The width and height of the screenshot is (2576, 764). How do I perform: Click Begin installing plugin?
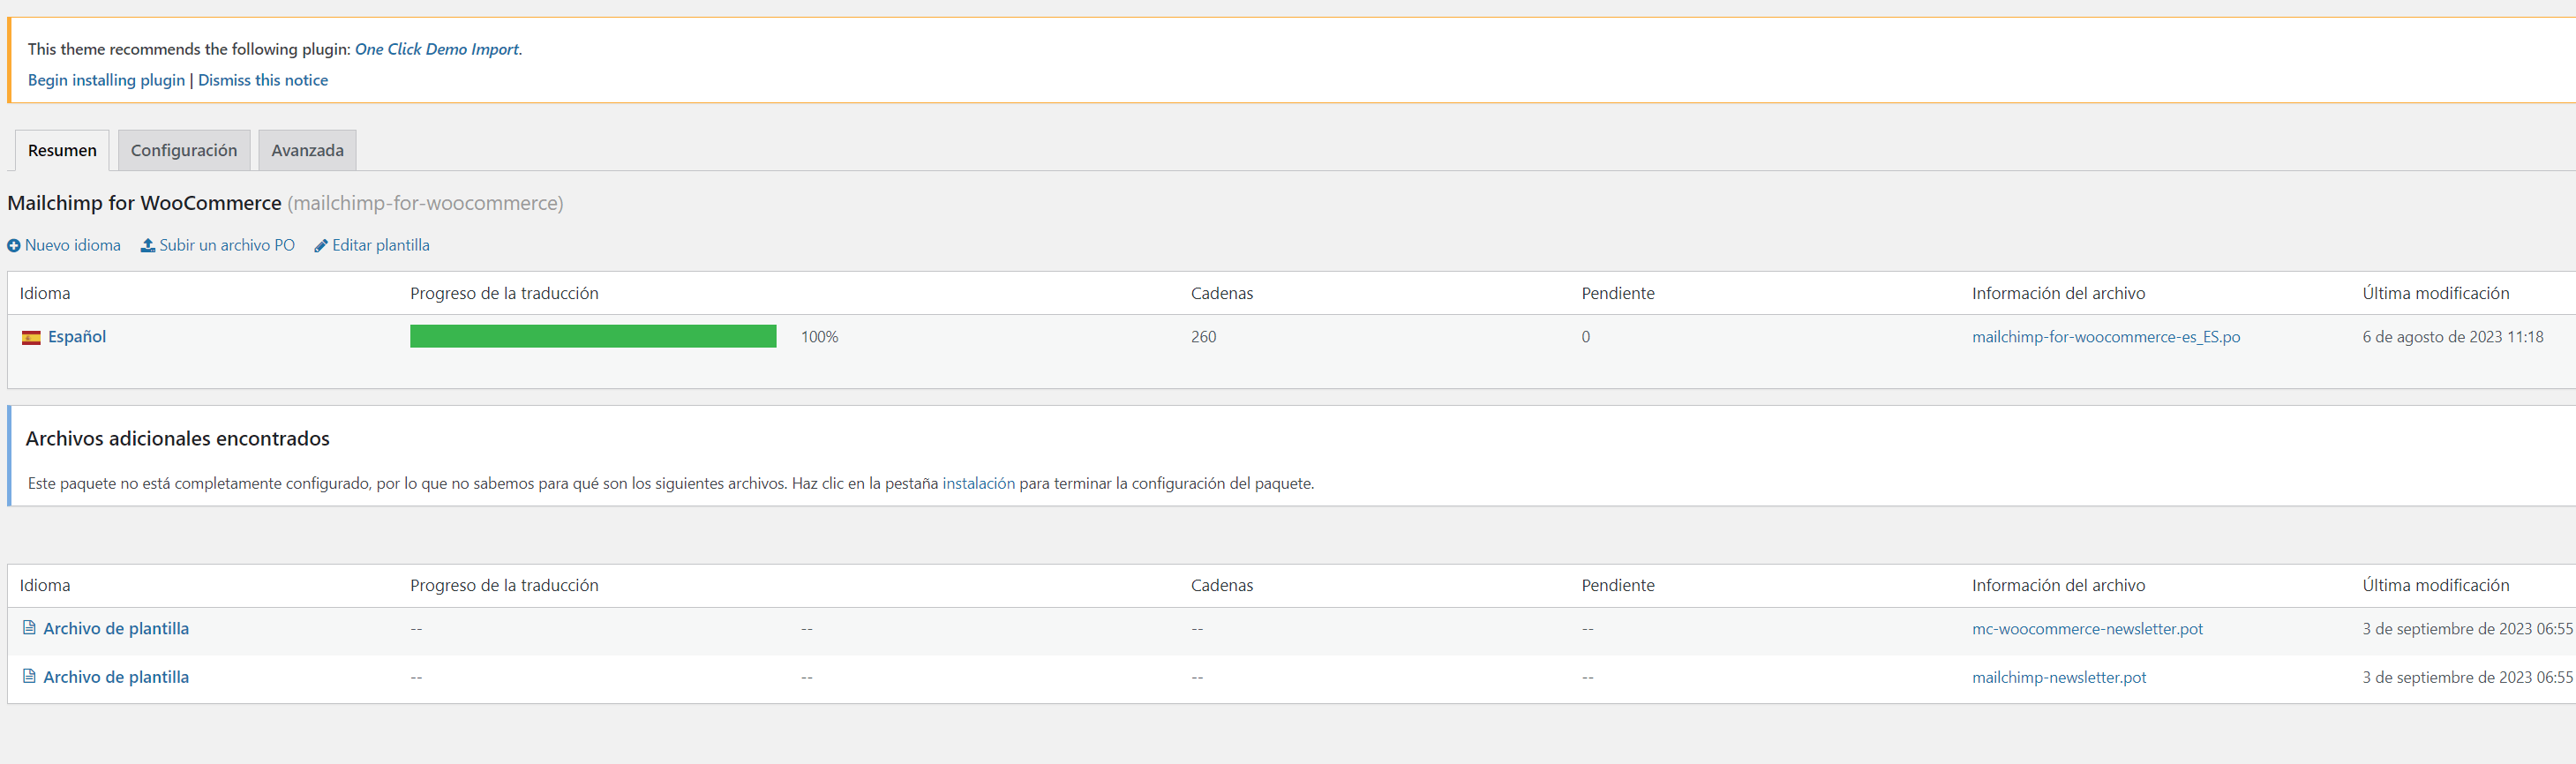[107, 80]
